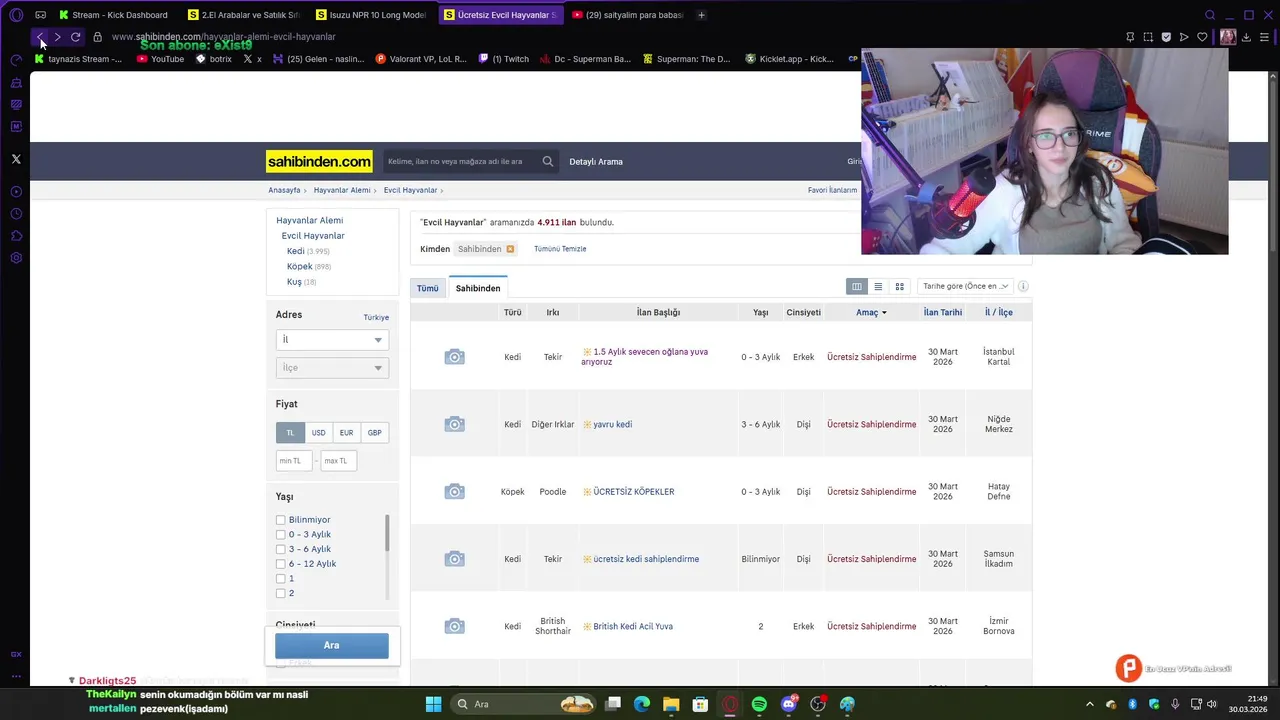Click the age filter list scrollbar
This screenshot has width=1280, height=720.
[x=387, y=533]
